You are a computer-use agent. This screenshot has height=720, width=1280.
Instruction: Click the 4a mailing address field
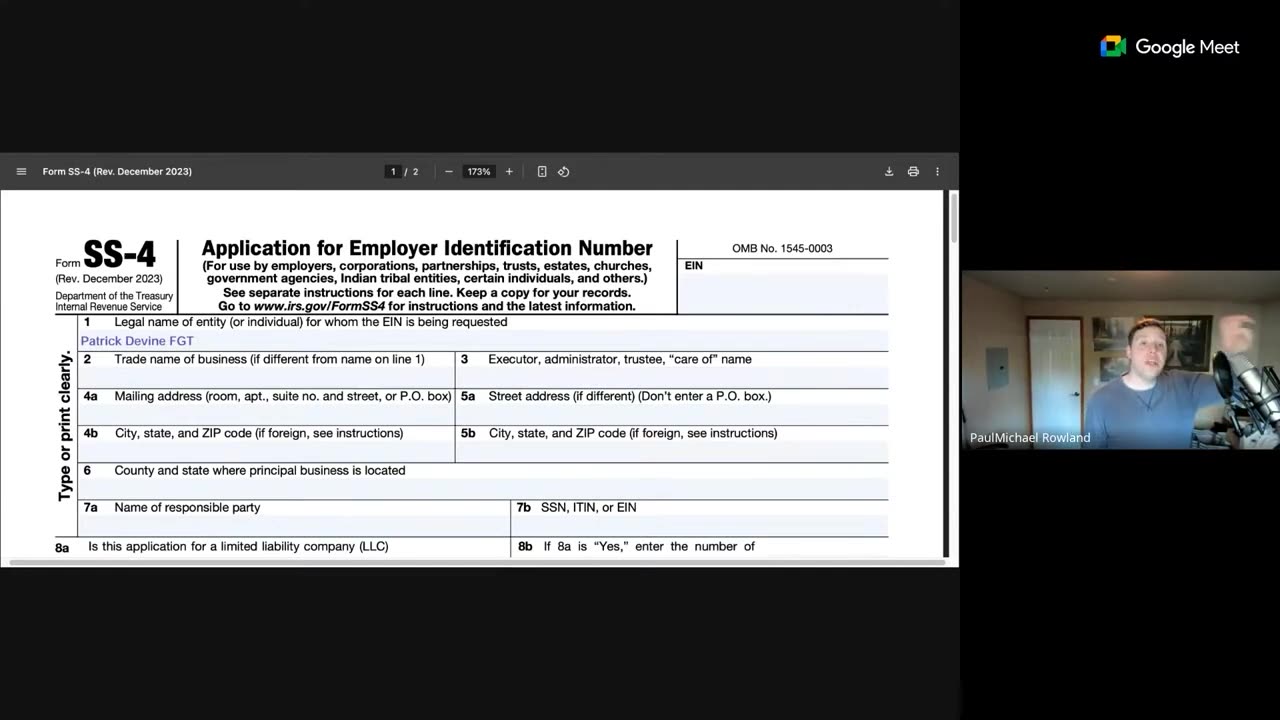point(266,415)
